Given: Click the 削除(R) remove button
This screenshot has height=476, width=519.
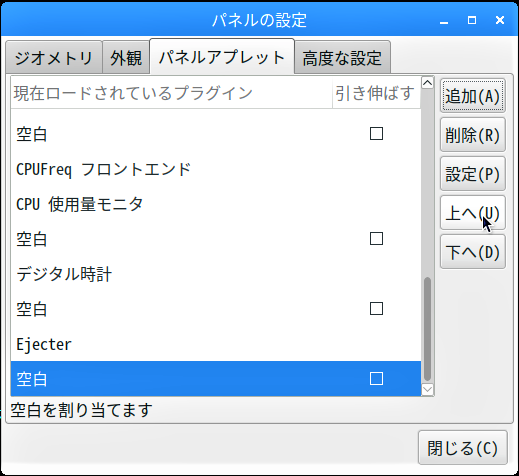Looking at the screenshot, I should [x=473, y=135].
